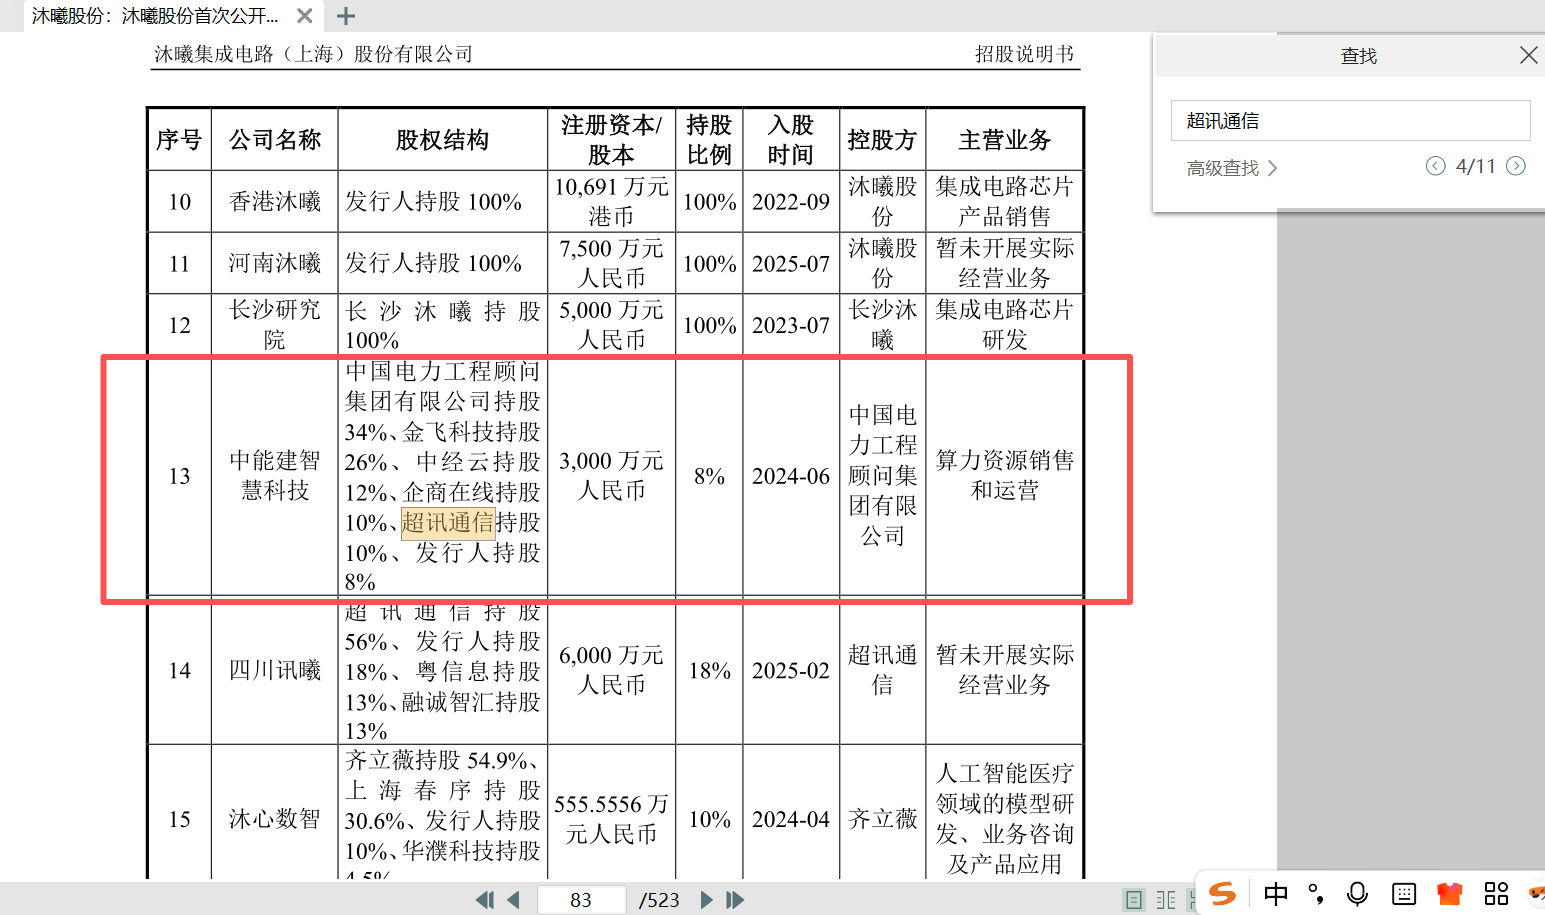Click 集成电路芯片研发 business cell

pyautogui.click(x=1005, y=324)
